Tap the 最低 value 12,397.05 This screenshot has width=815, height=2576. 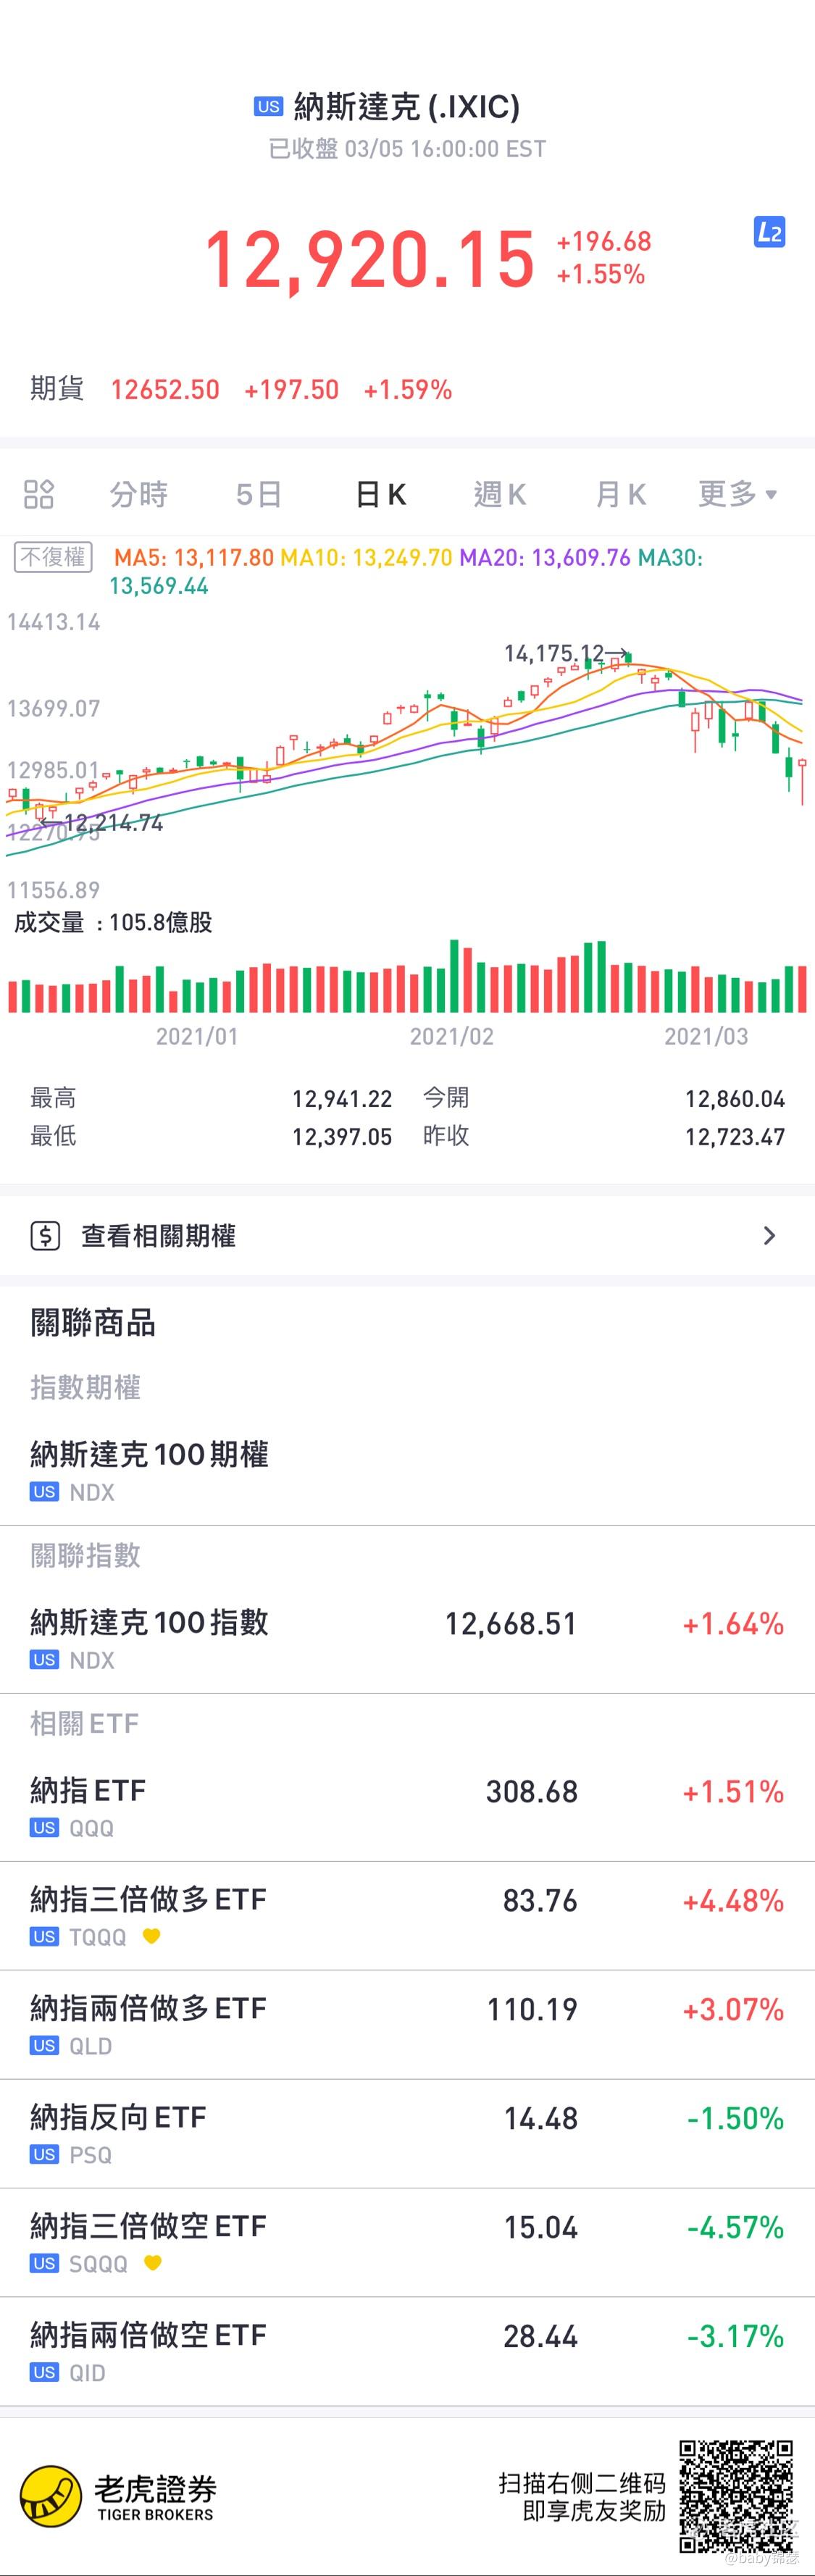[342, 1137]
